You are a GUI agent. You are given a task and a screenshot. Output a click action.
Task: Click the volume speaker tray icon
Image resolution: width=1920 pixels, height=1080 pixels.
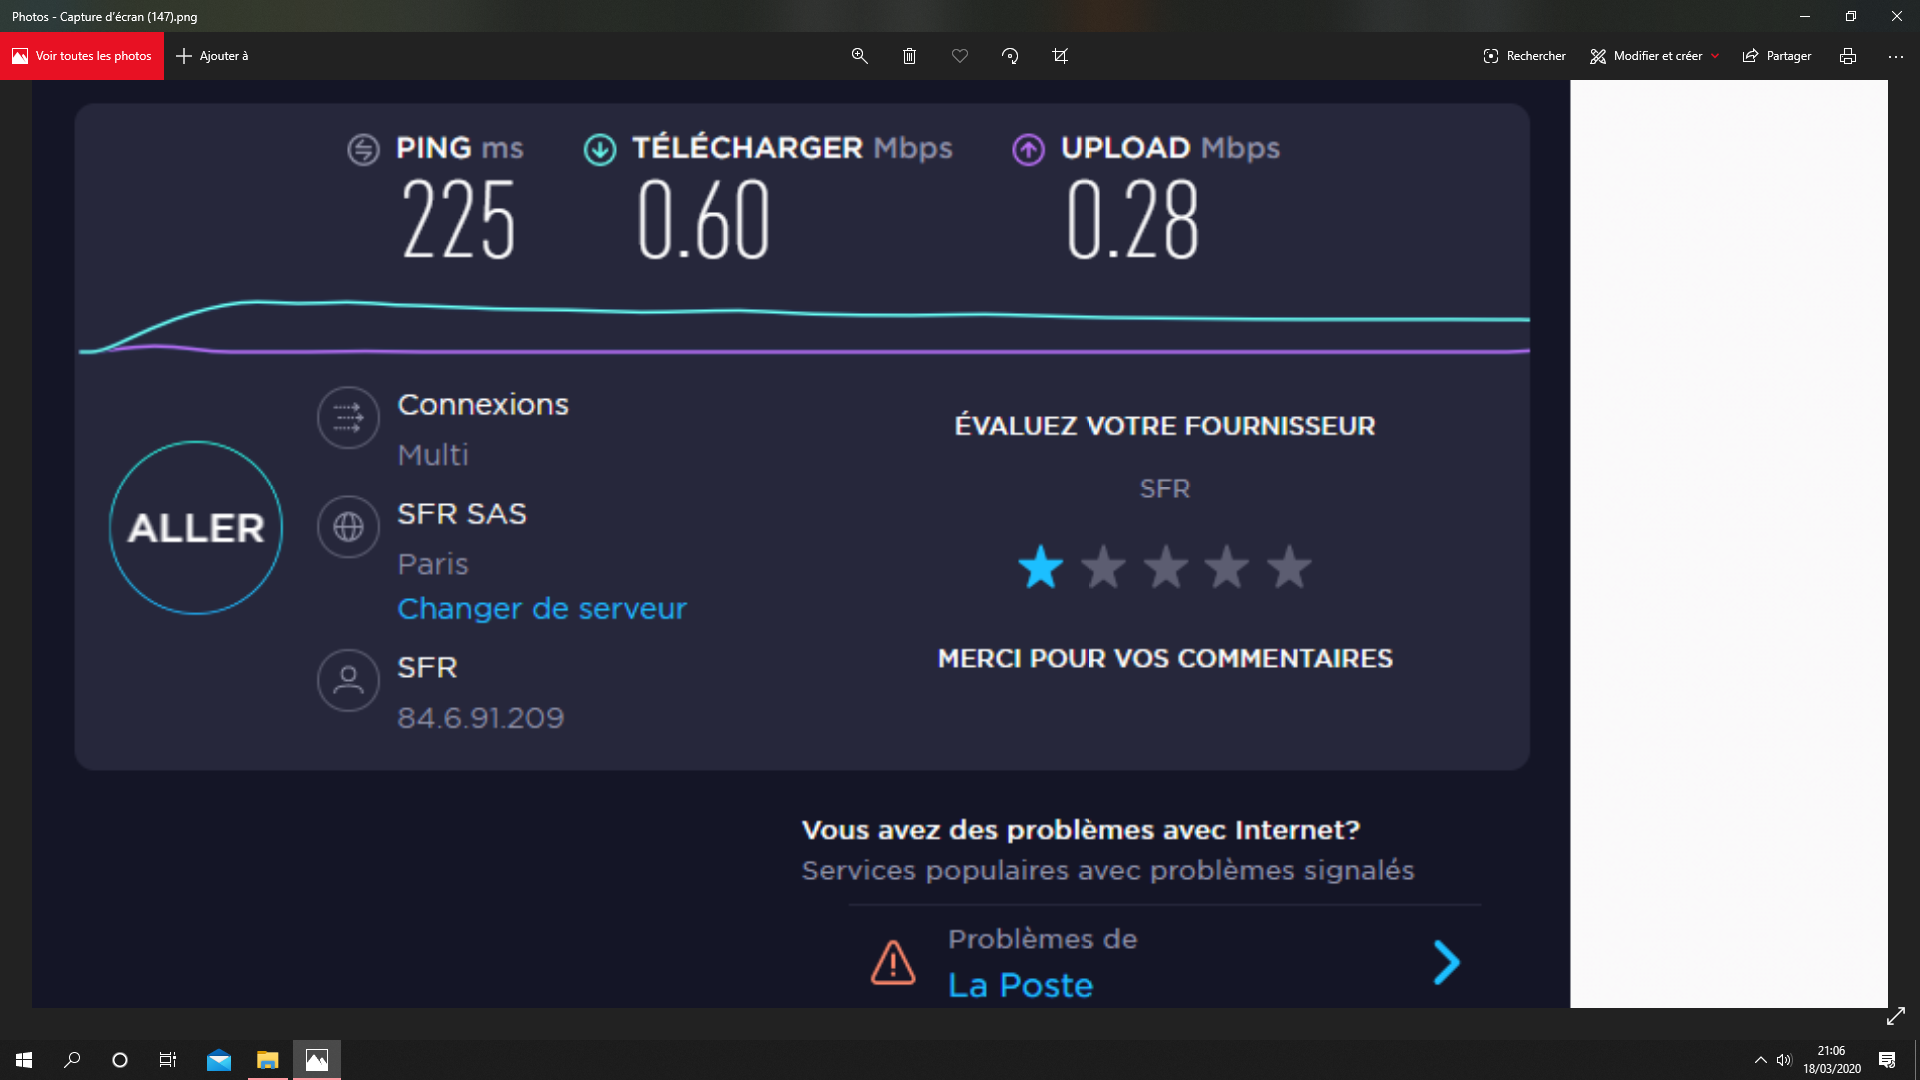pyautogui.click(x=1784, y=1060)
